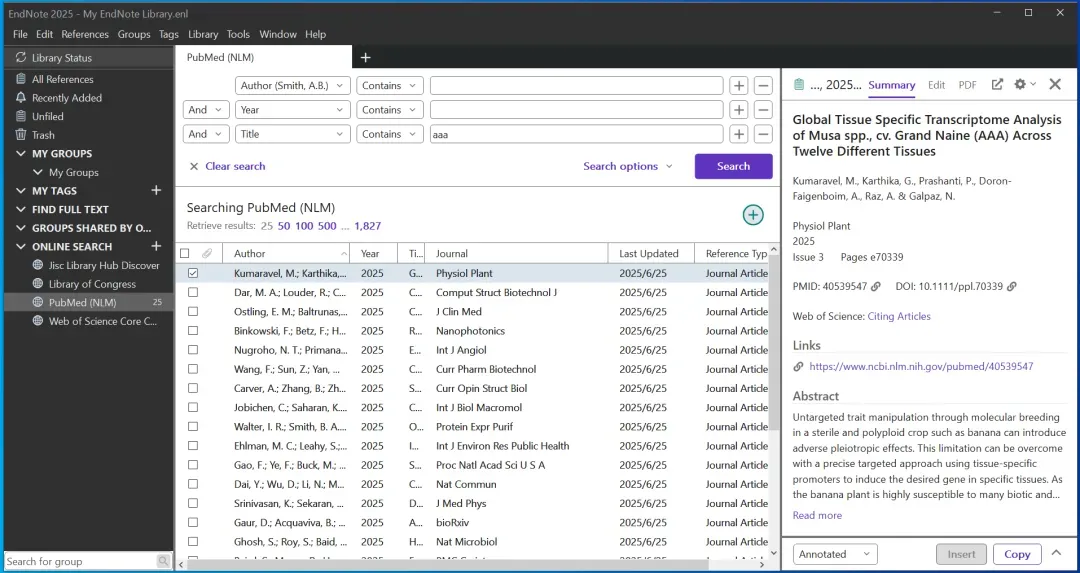Click the green add-to-library plus icon
This screenshot has width=1080, height=573.
(753, 215)
